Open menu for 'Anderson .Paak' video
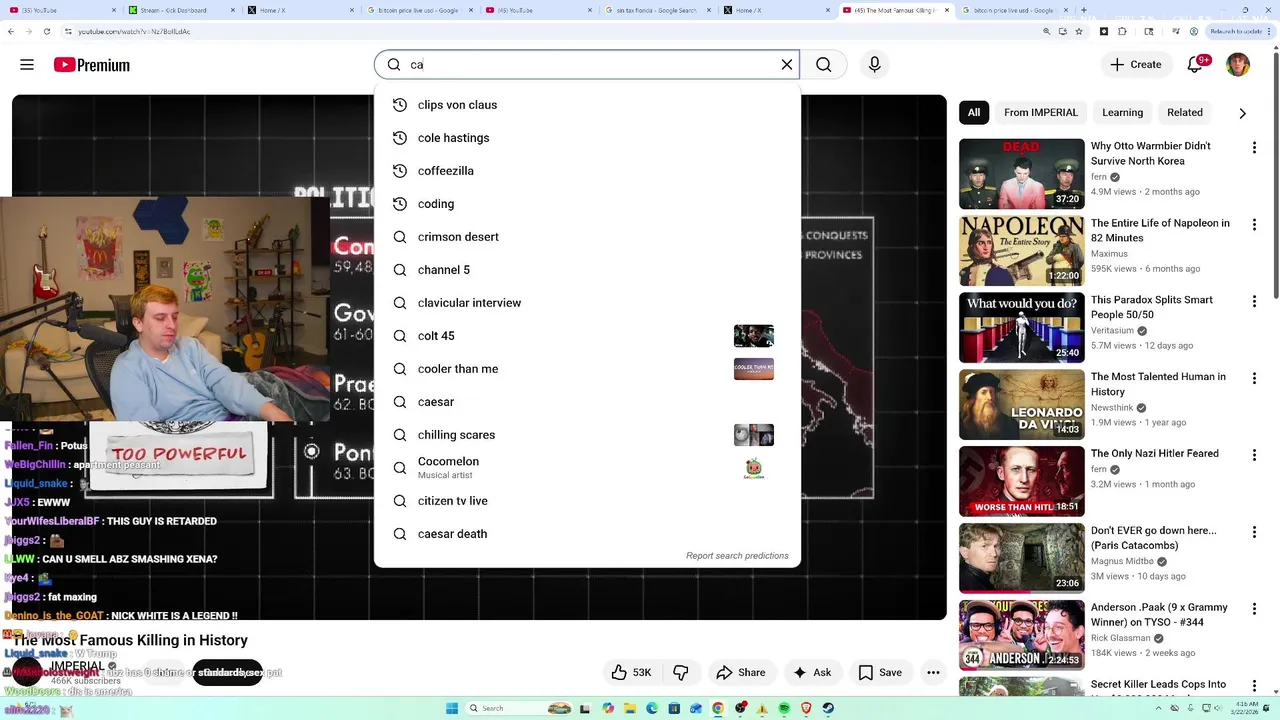 [x=1254, y=609]
